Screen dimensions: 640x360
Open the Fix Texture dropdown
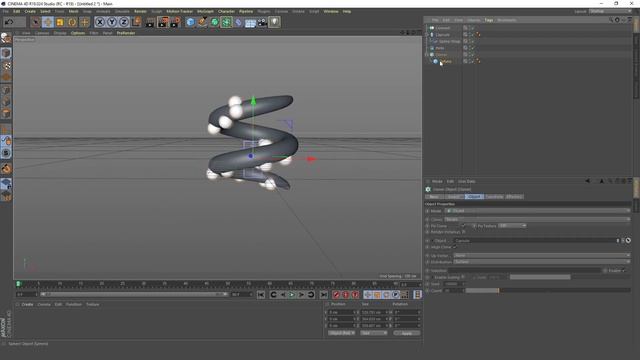click(512, 226)
